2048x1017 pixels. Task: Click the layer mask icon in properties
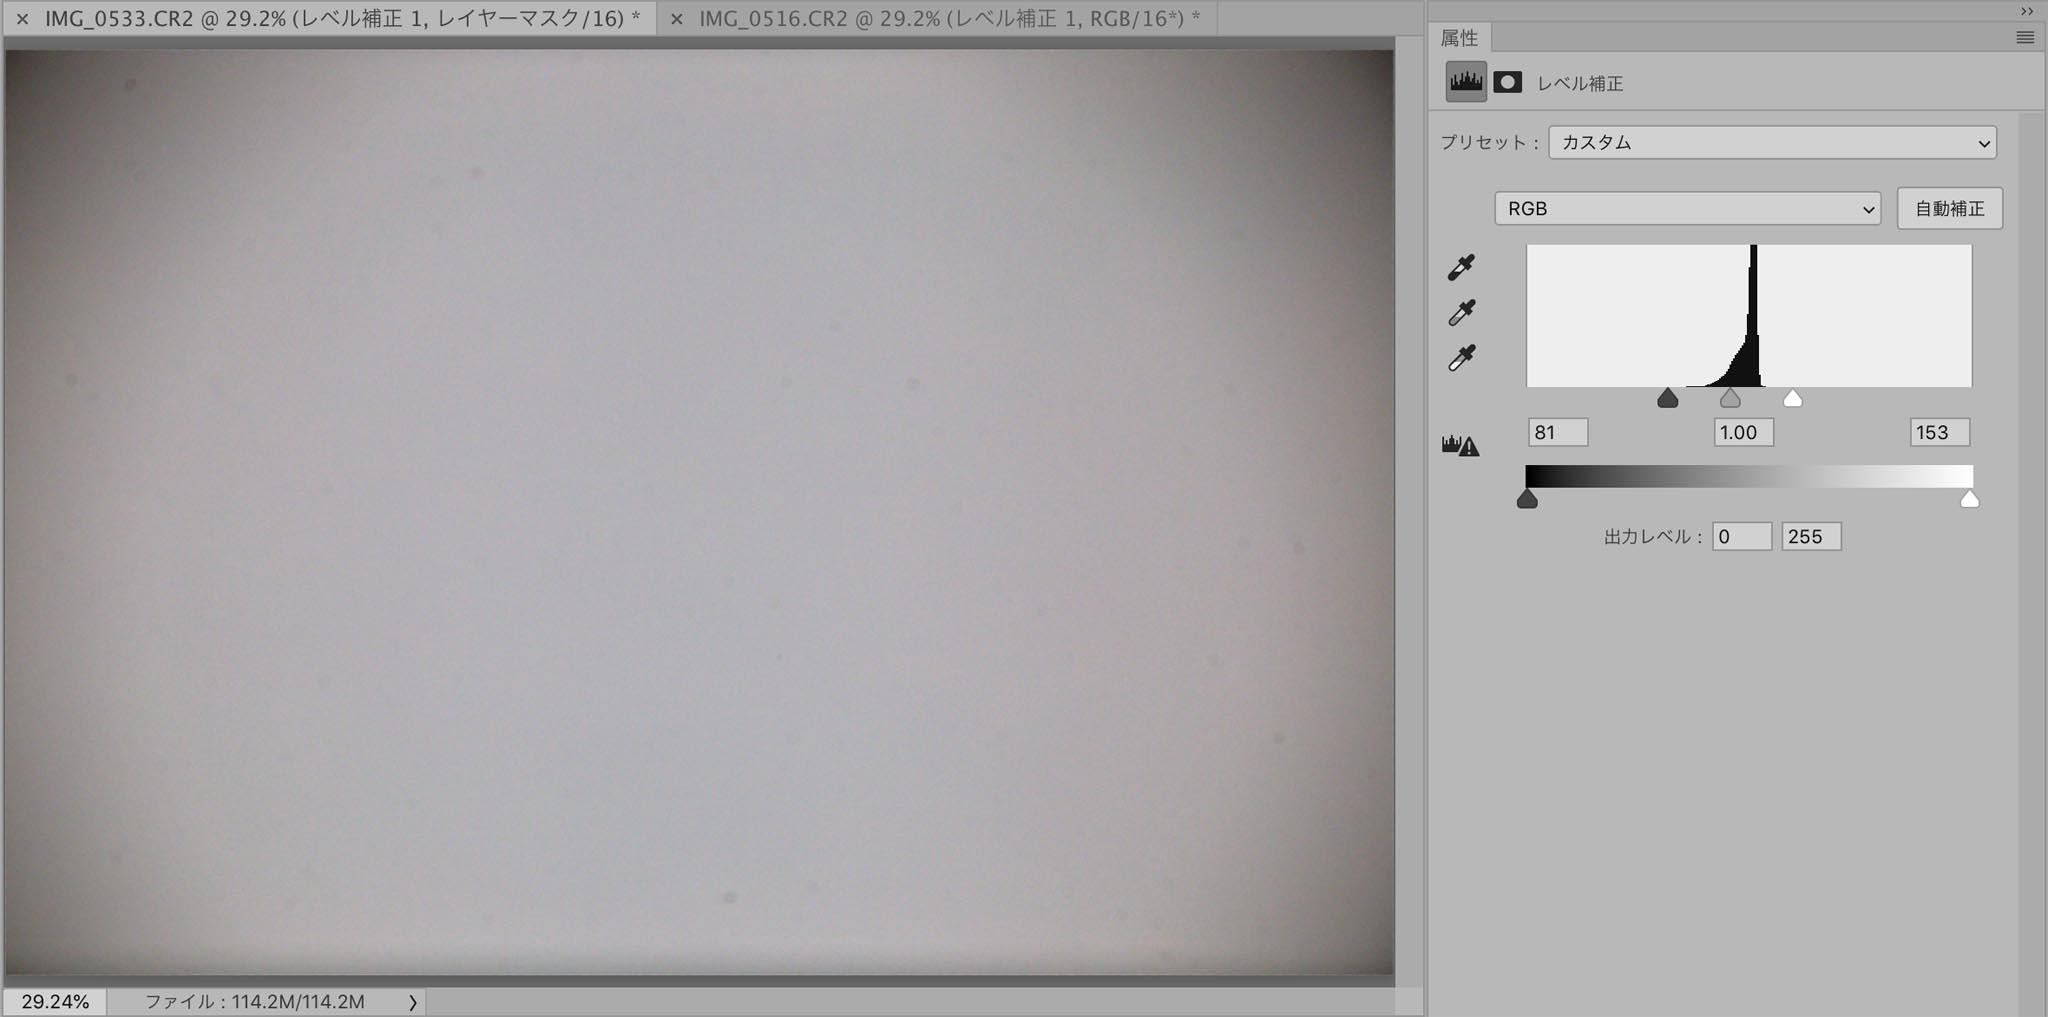pyautogui.click(x=1508, y=82)
